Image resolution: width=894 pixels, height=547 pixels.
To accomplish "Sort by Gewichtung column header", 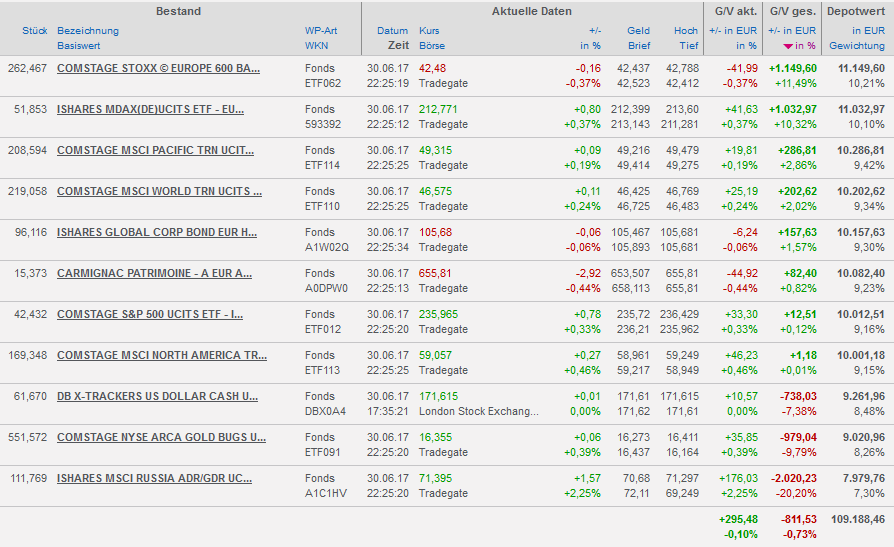I will (x=856, y=46).
